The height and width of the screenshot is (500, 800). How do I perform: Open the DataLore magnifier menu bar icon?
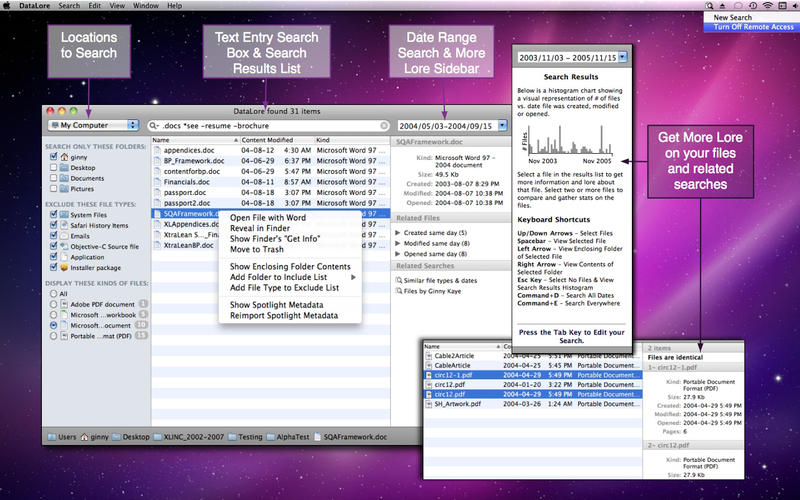(710, 6)
